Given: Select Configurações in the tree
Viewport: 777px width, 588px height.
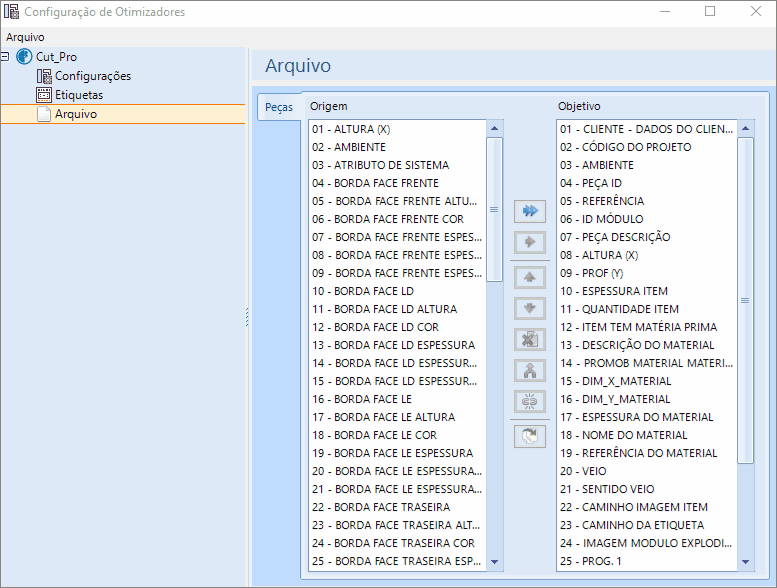Looking at the screenshot, I should (x=92, y=76).
